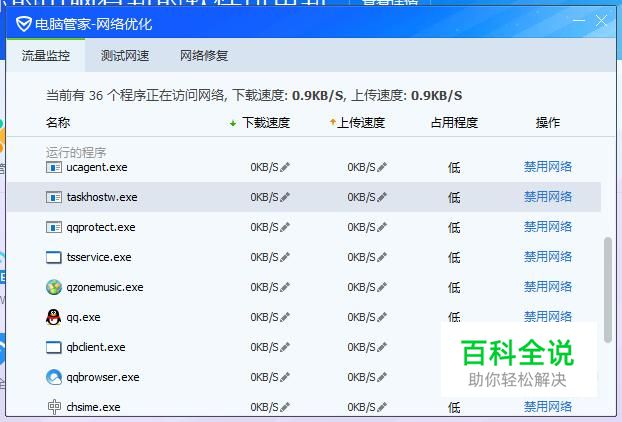
Task: Click the 占用程度 column header
Action: point(454,123)
